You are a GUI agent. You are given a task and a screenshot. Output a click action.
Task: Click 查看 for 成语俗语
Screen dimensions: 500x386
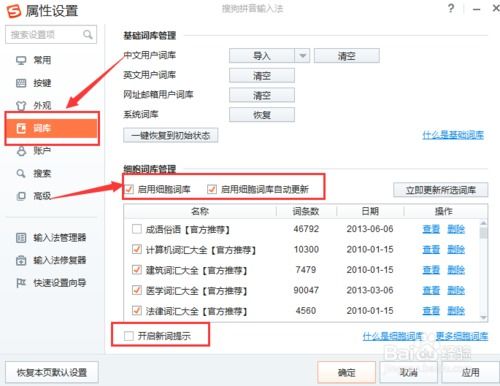[431, 229]
